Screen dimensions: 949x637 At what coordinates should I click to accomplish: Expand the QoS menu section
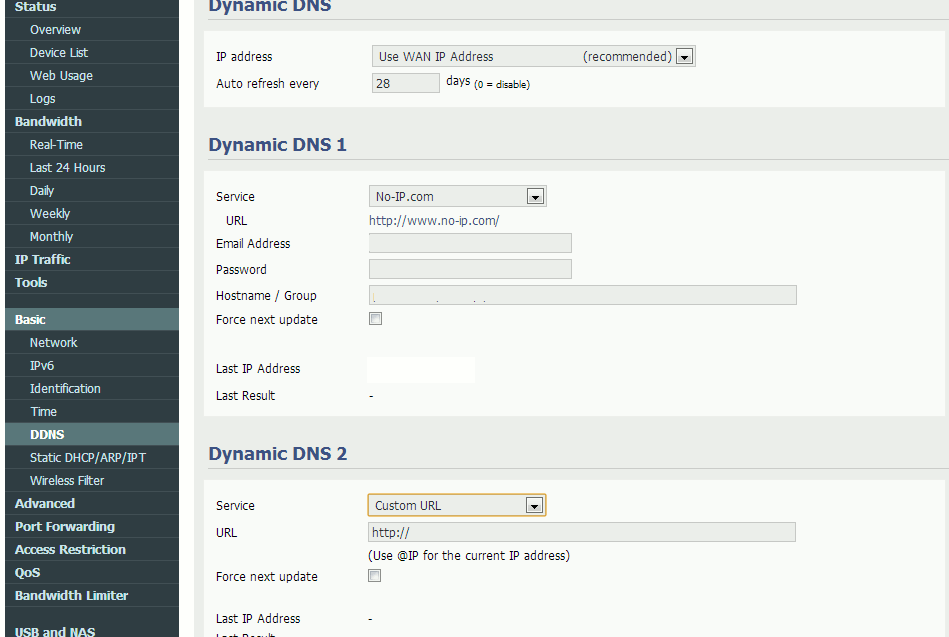pyautogui.click(x=28, y=573)
